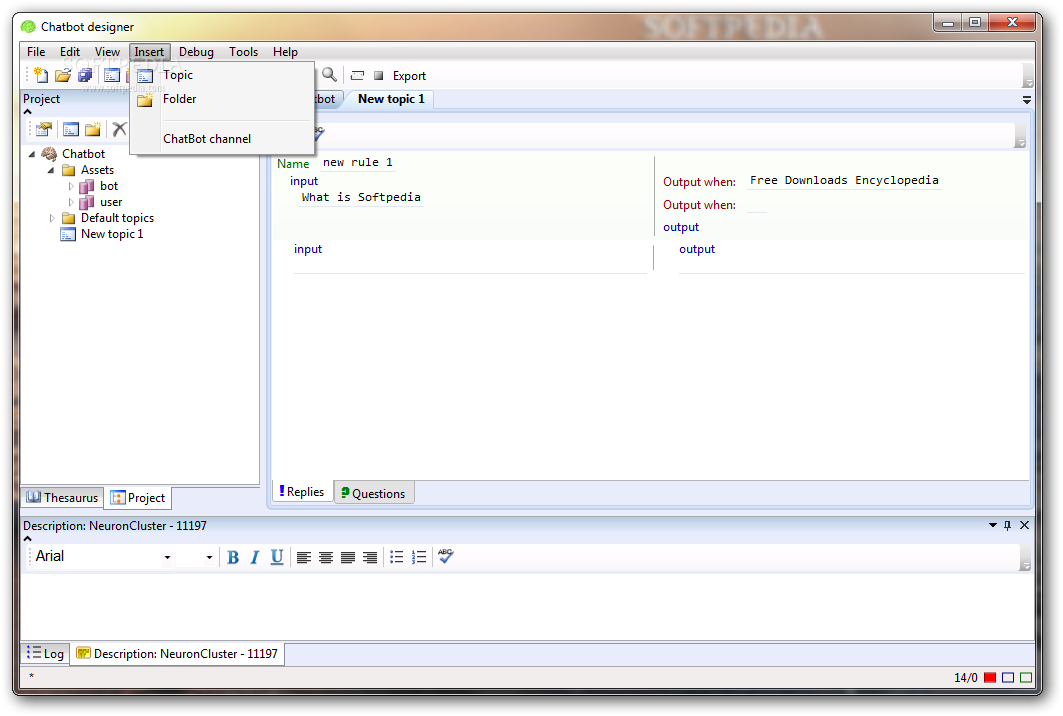Screen dimensions: 1063x716
Task: Pin the Description panel
Action: [1007, 525]
